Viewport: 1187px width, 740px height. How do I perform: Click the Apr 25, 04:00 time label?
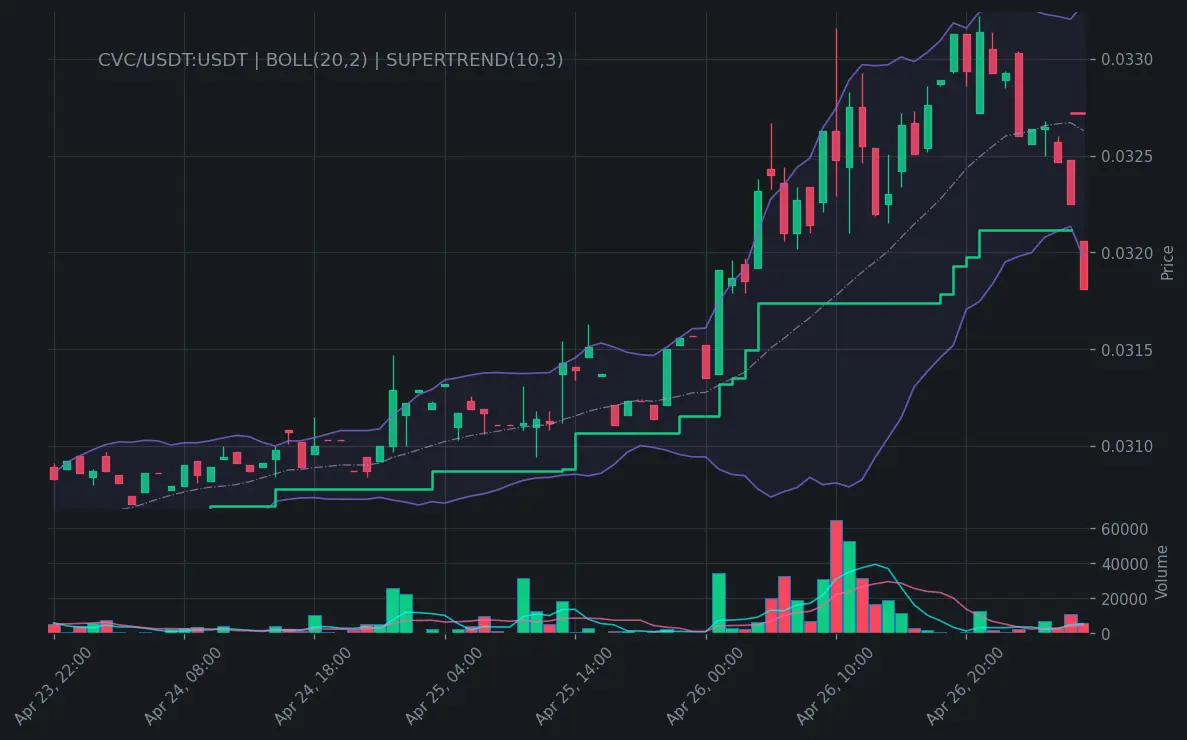click(444, 686)
